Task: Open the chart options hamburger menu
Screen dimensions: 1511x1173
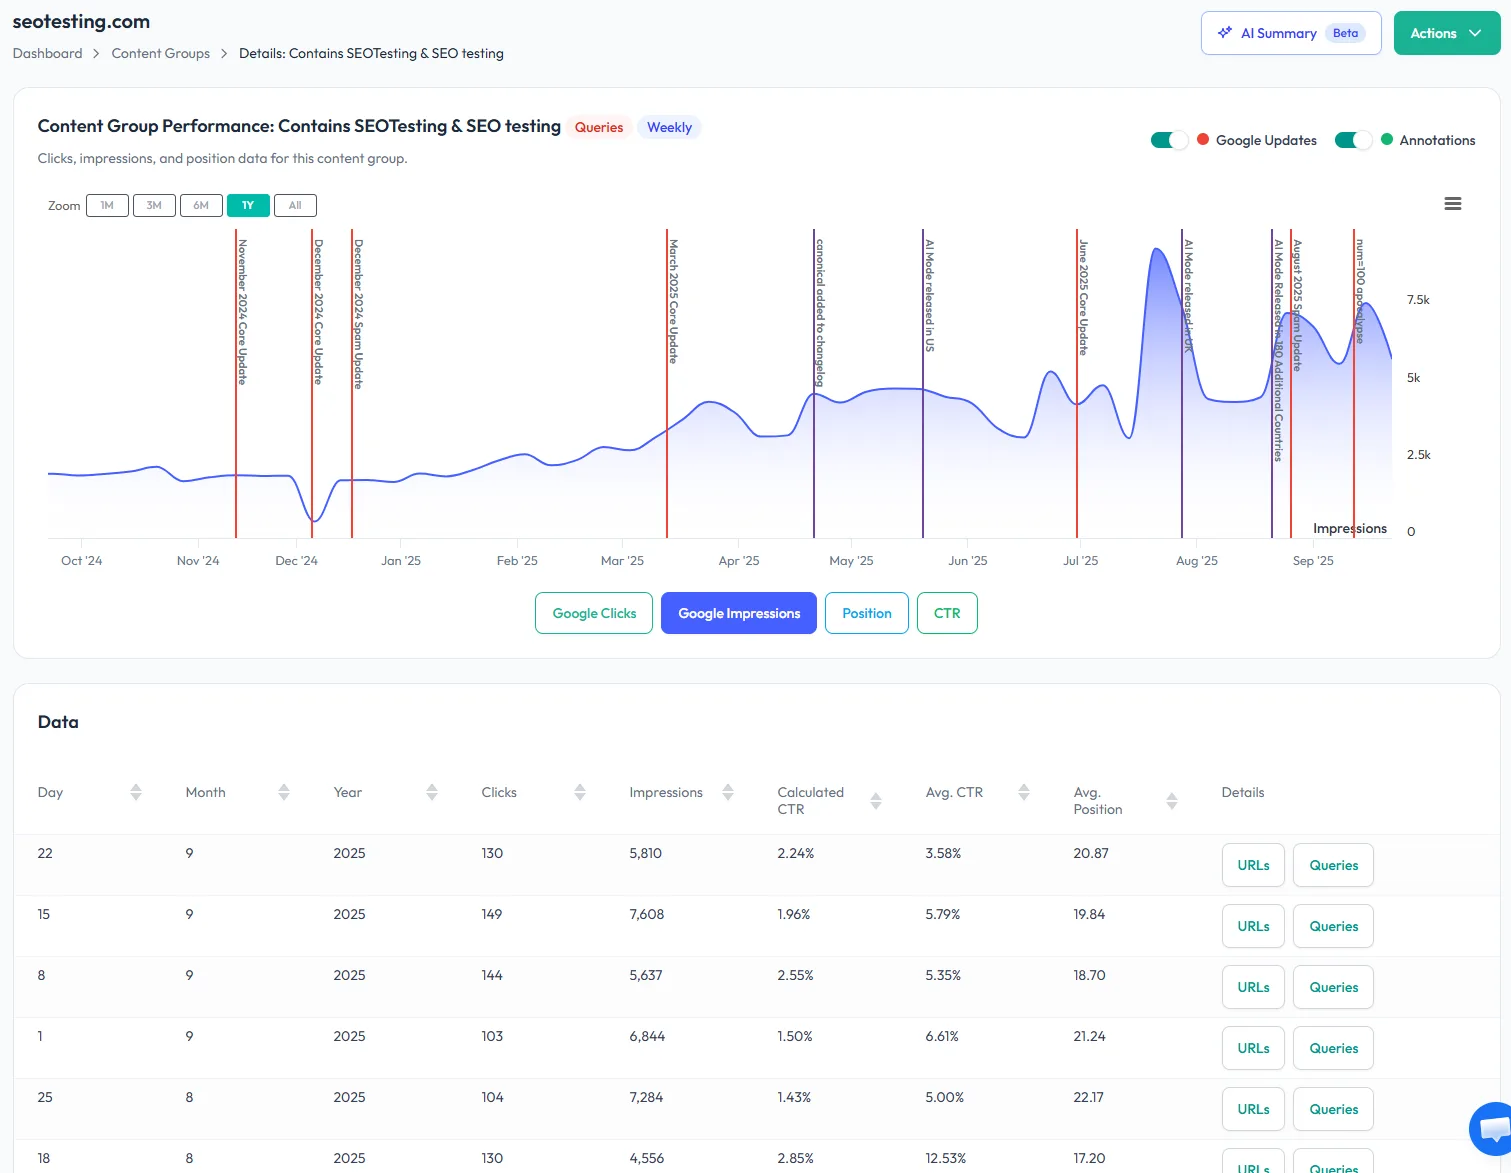Action: [1452, 203]
